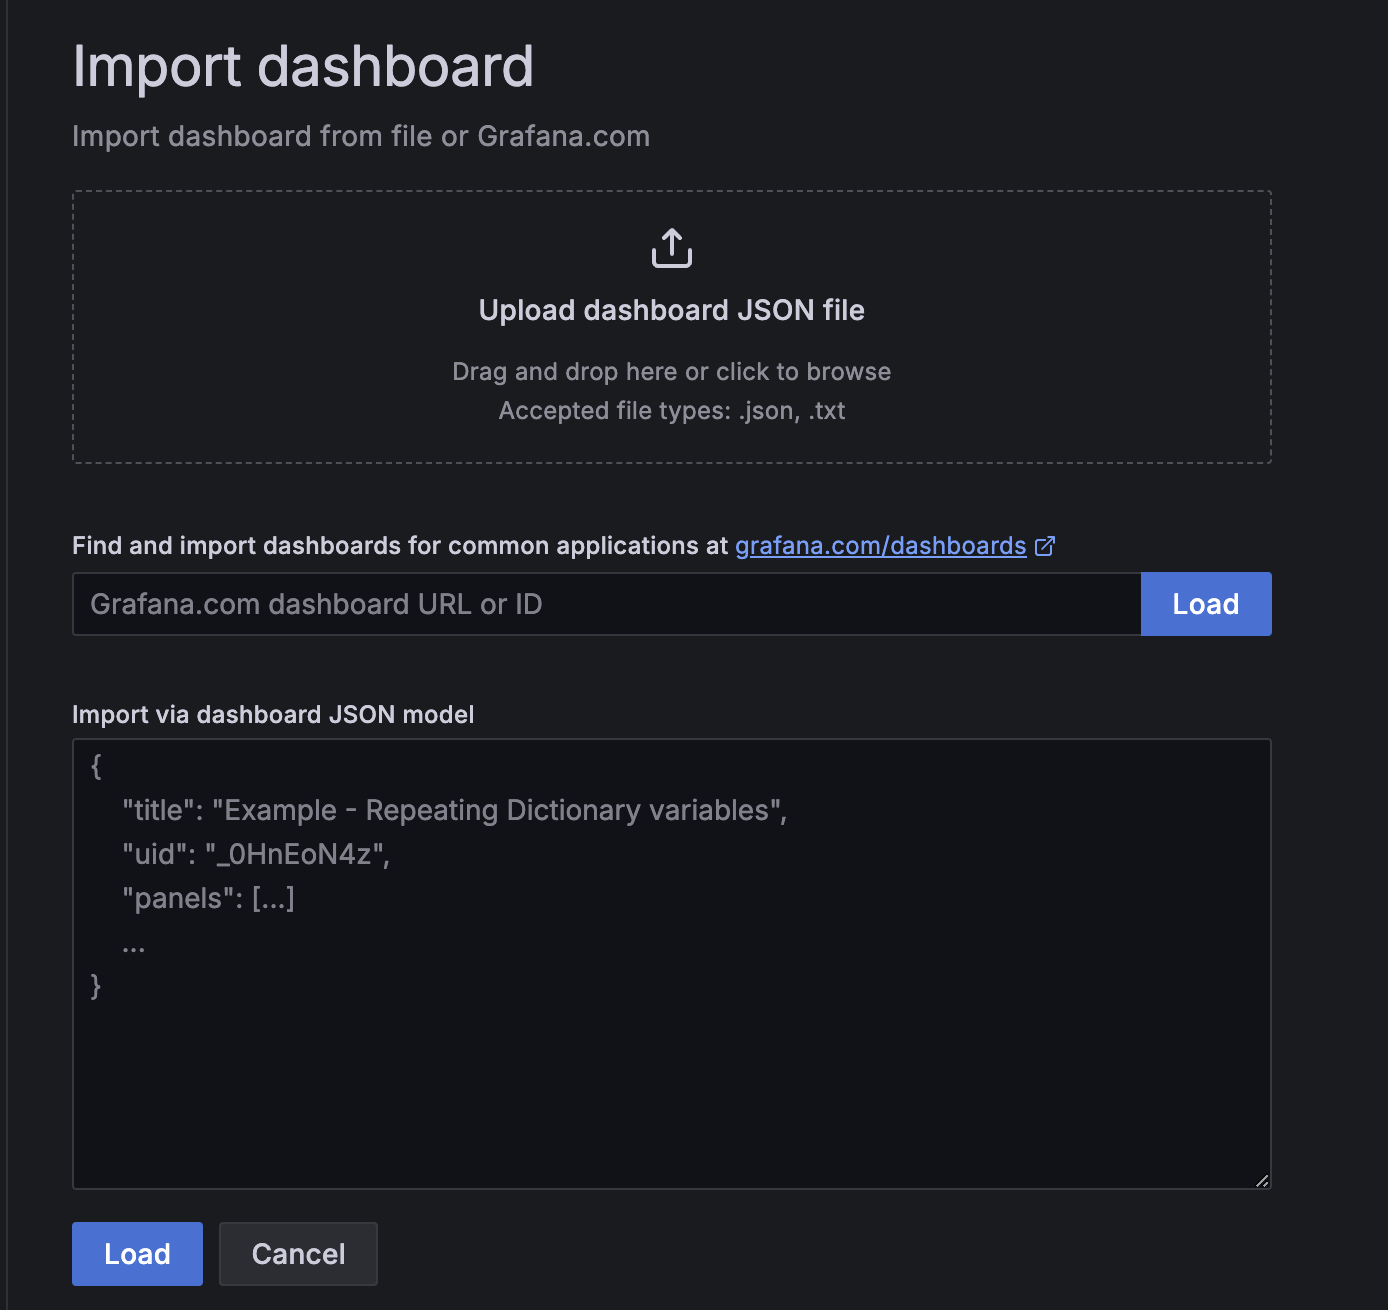Click Load next to the URL field
This screenshot has height=1310, width=1388.
click(1206, 604)
